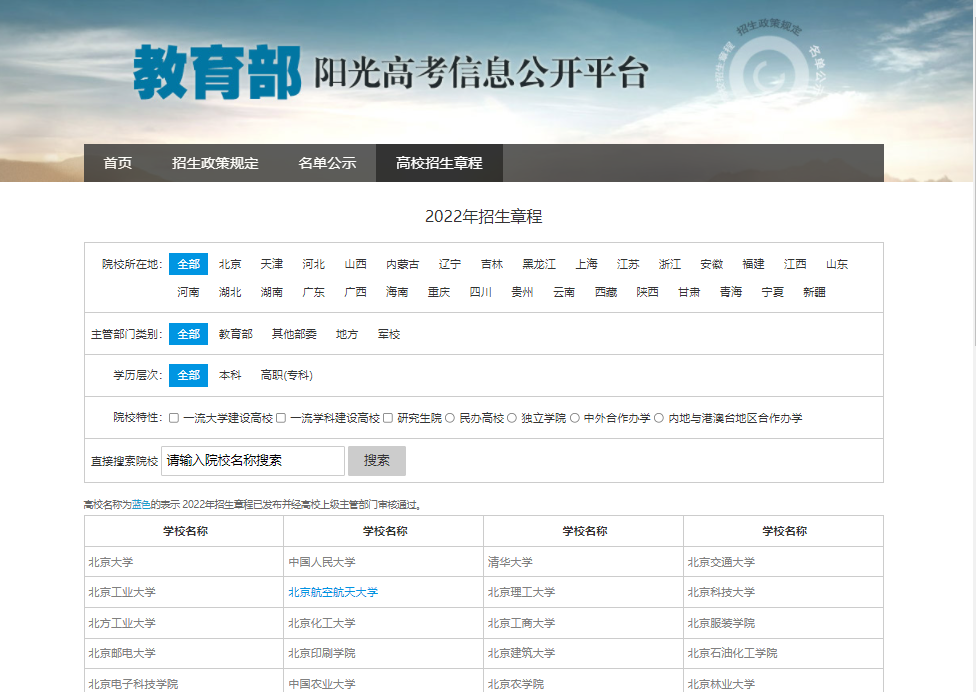Filter schools by 海南 region
The height and width of the screenshot is (692, 976).
tap(397, 292)
